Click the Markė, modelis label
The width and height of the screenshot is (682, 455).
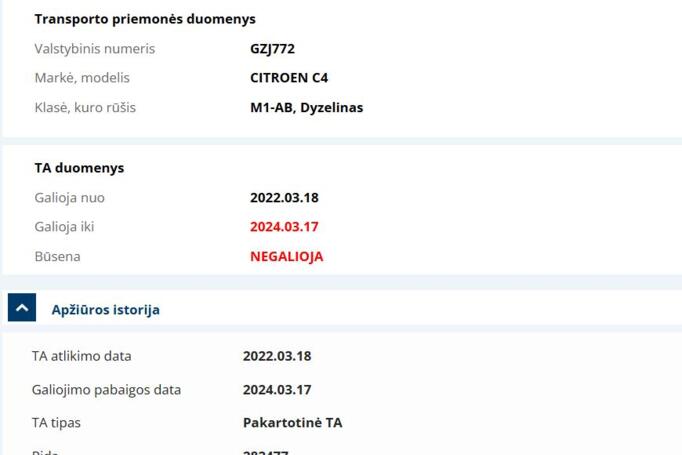pyautogui.click(x=82, y=77)
